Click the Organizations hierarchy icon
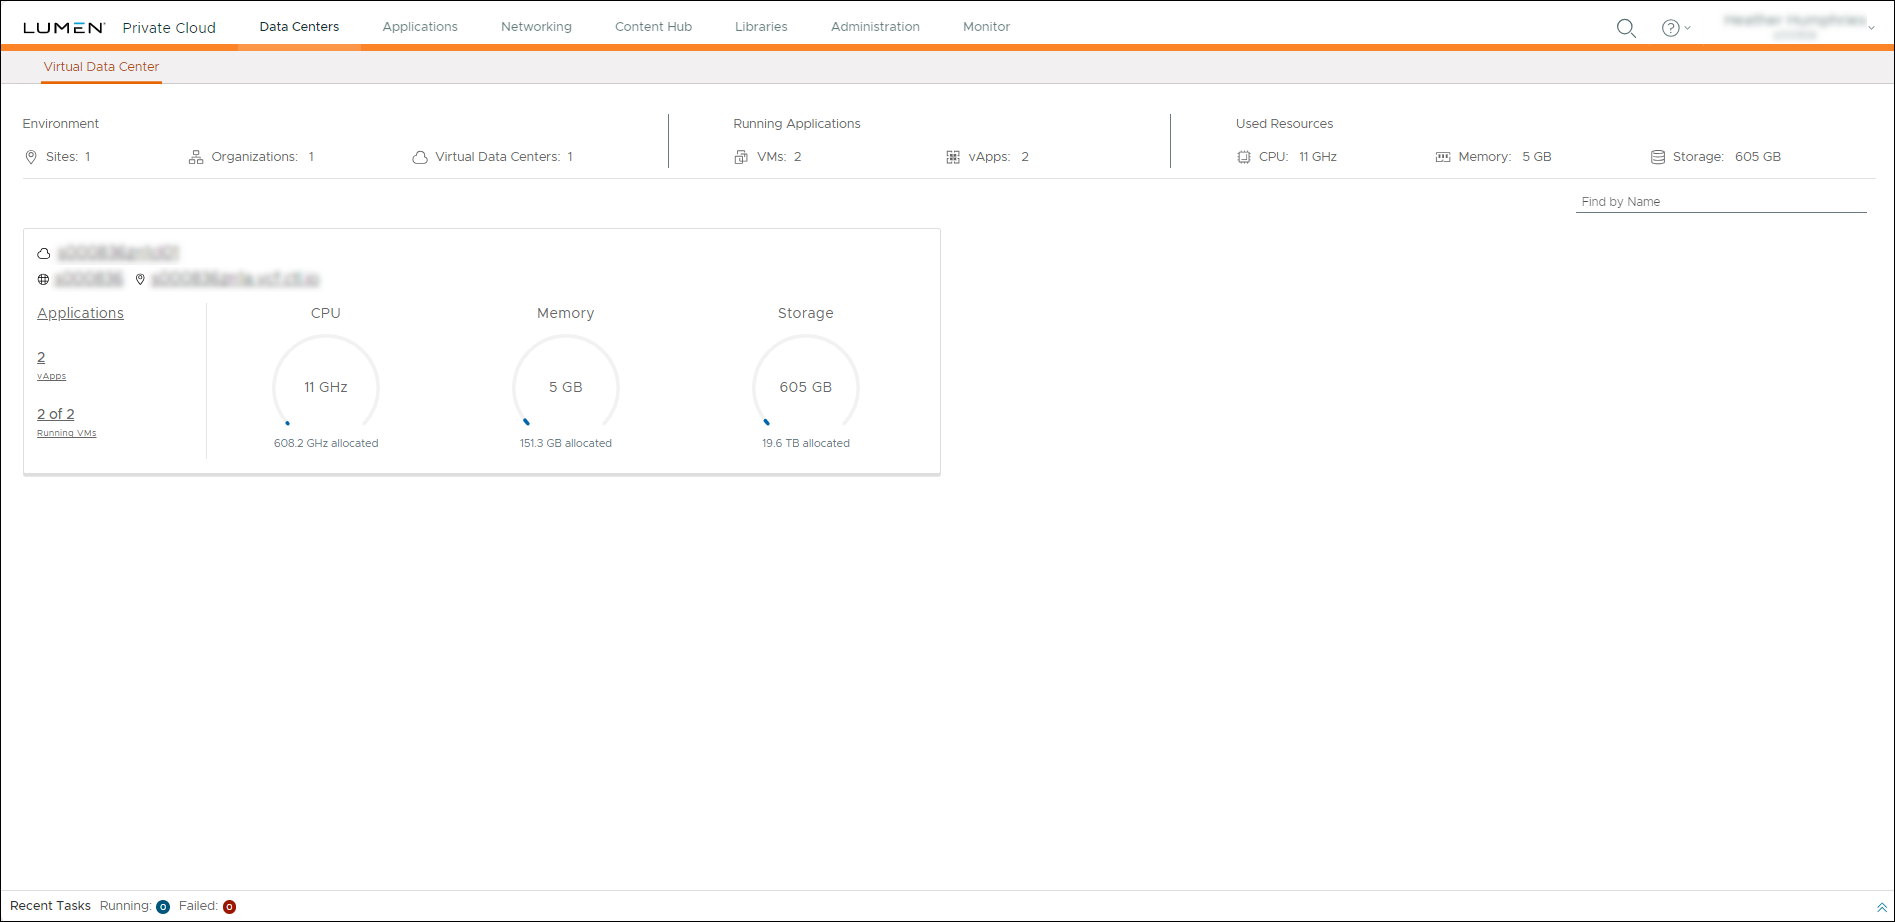 click(195, 156)
